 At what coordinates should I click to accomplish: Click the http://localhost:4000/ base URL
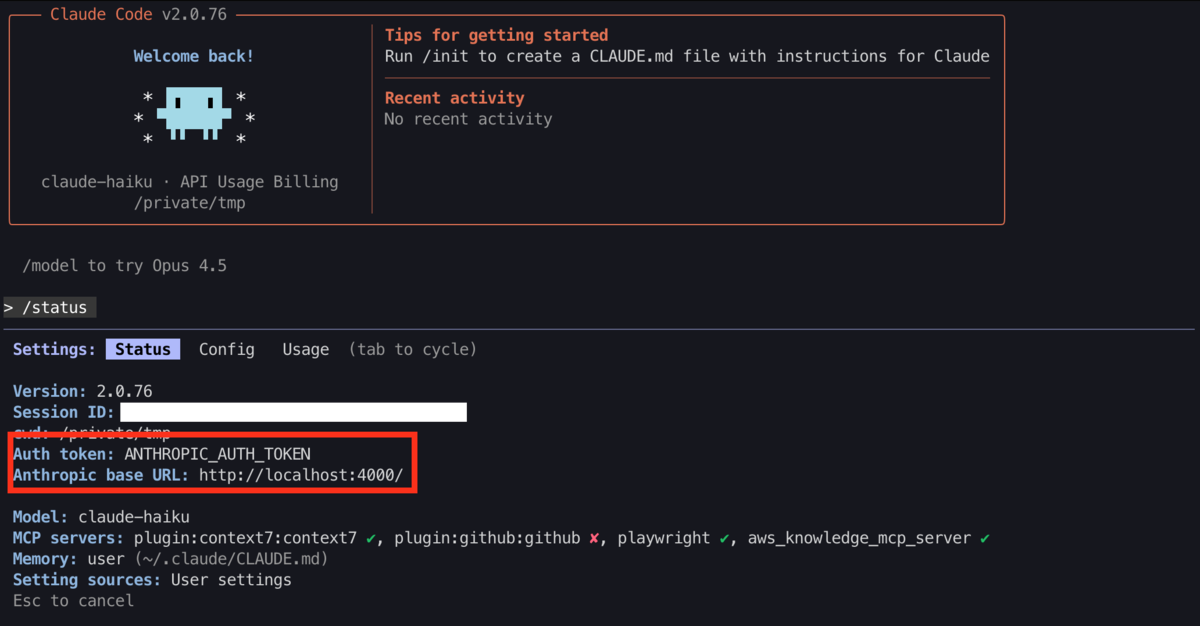pyautogui.click(x=301, y=475)
